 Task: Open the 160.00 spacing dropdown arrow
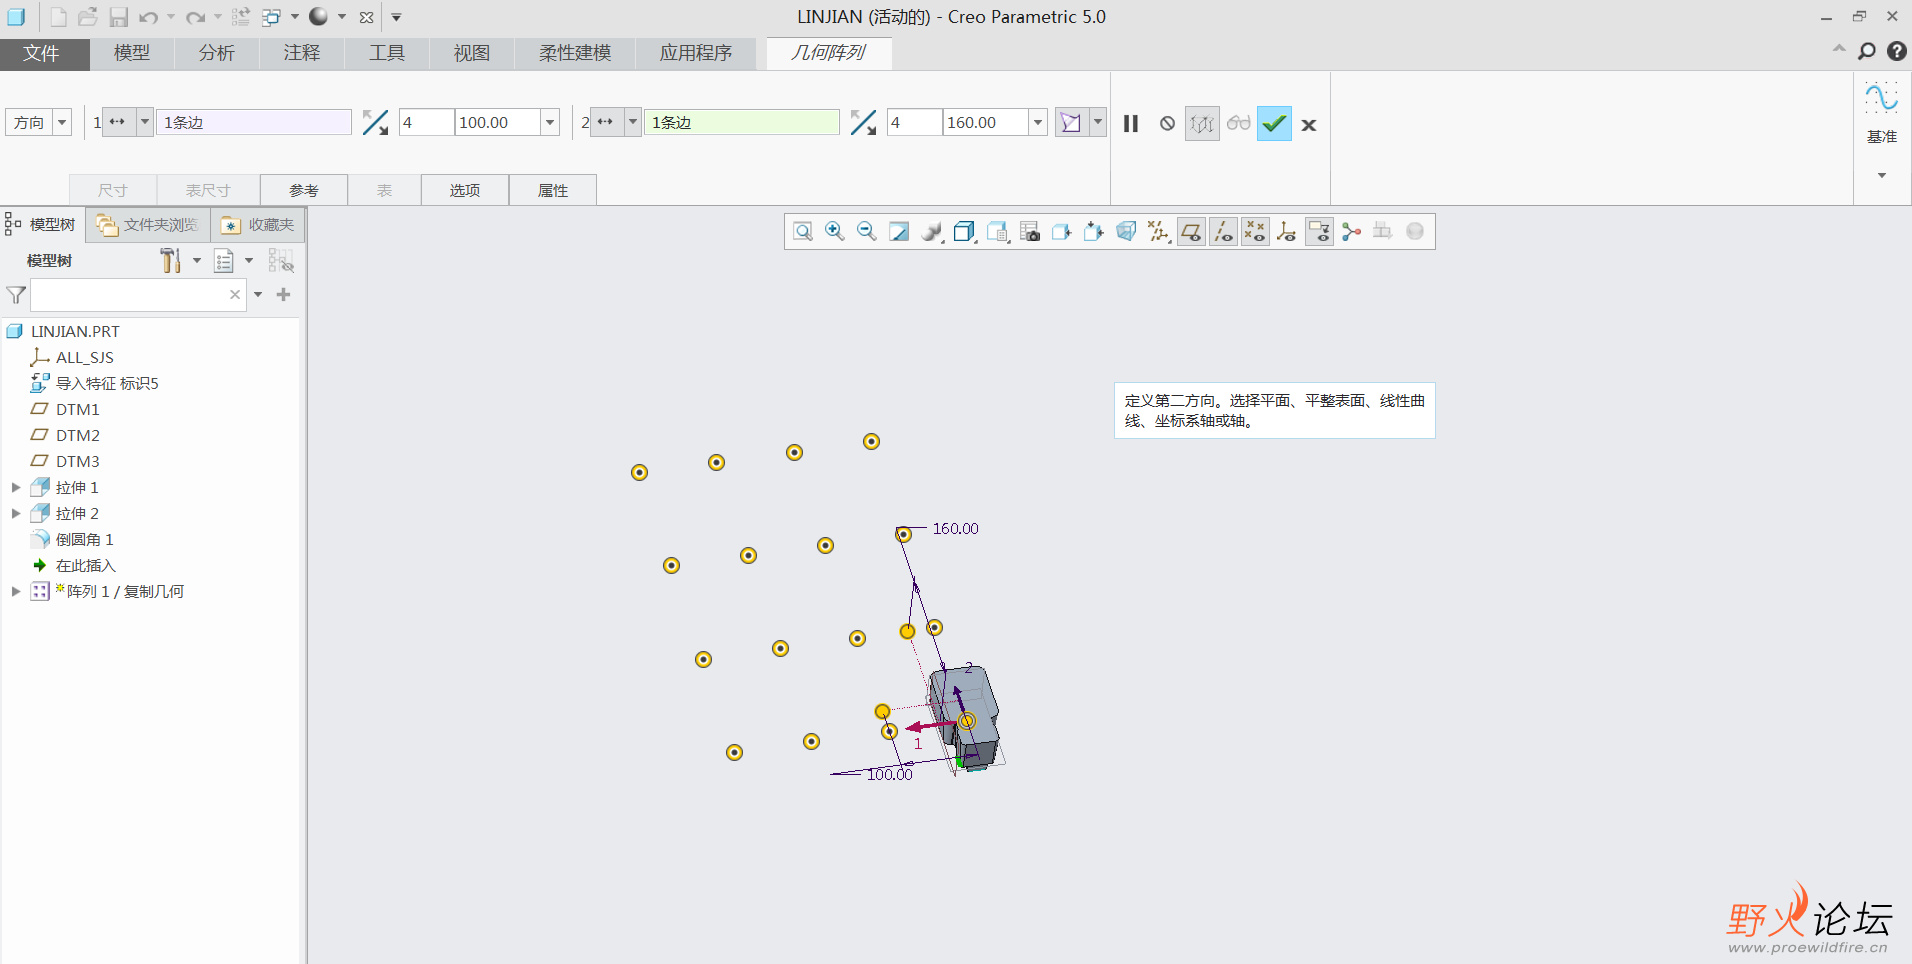(1038, 122)
